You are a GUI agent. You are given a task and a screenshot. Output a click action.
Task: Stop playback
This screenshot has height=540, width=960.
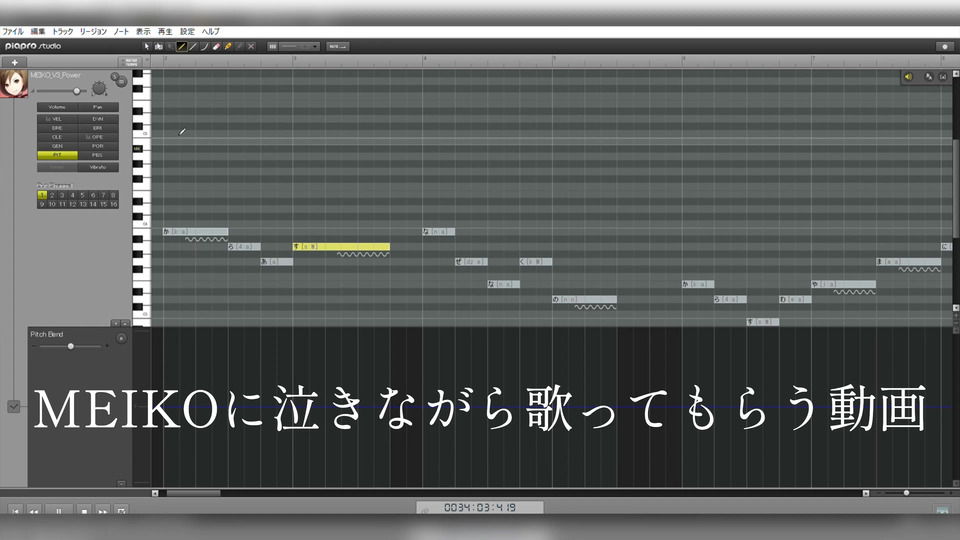(x=84, y=511)
